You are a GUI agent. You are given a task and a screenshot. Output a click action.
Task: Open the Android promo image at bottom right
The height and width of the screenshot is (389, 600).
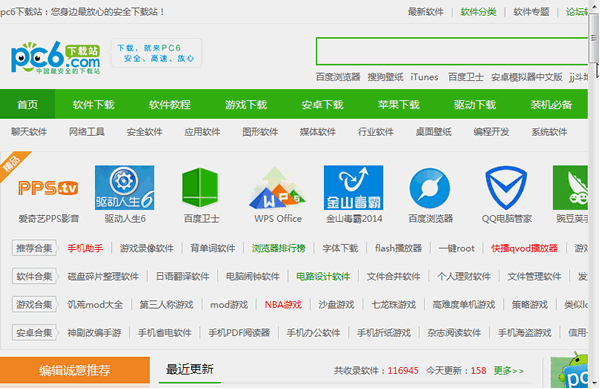(569, 370)
